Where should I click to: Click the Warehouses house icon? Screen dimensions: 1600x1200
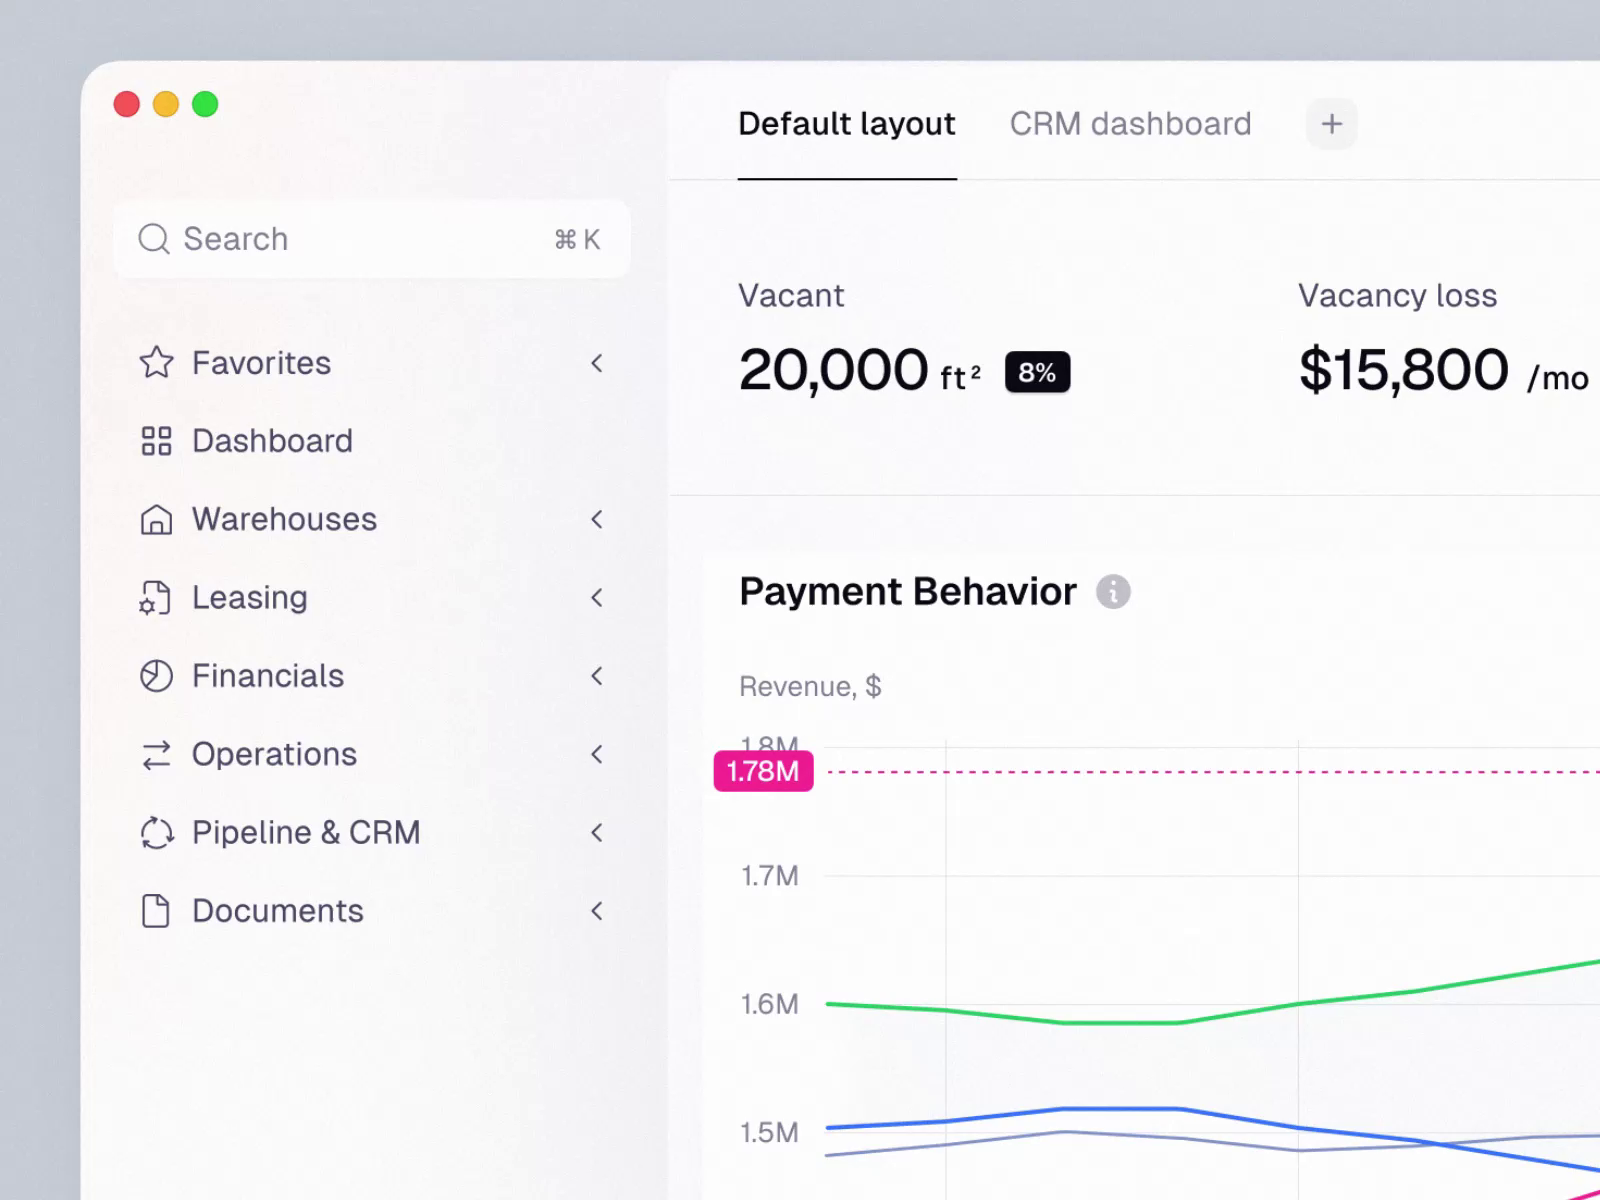point(156,519)
